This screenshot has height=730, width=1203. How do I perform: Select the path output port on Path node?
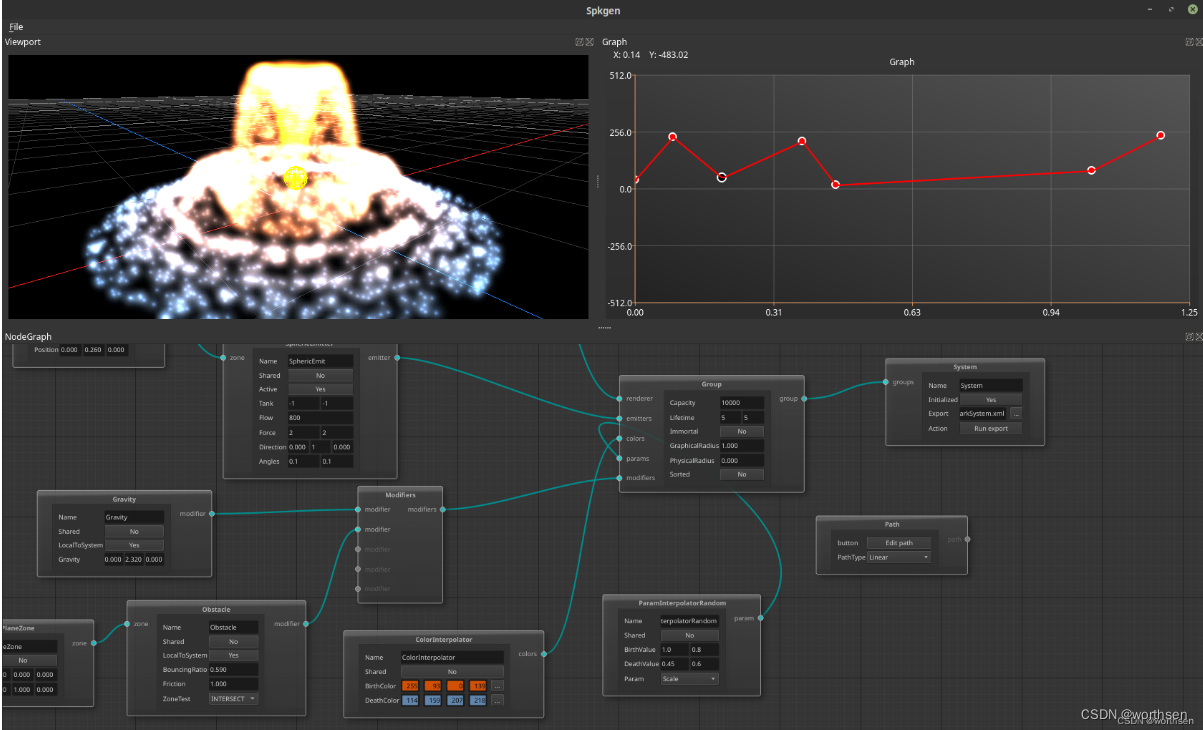(967, 539)
